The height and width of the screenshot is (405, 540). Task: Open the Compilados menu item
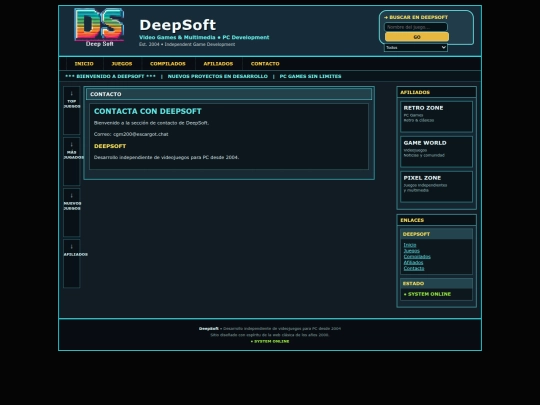tap(168, 64)
